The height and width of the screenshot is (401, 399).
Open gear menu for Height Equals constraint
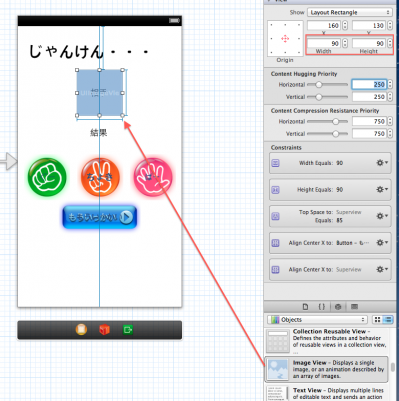tap(382, 189)
